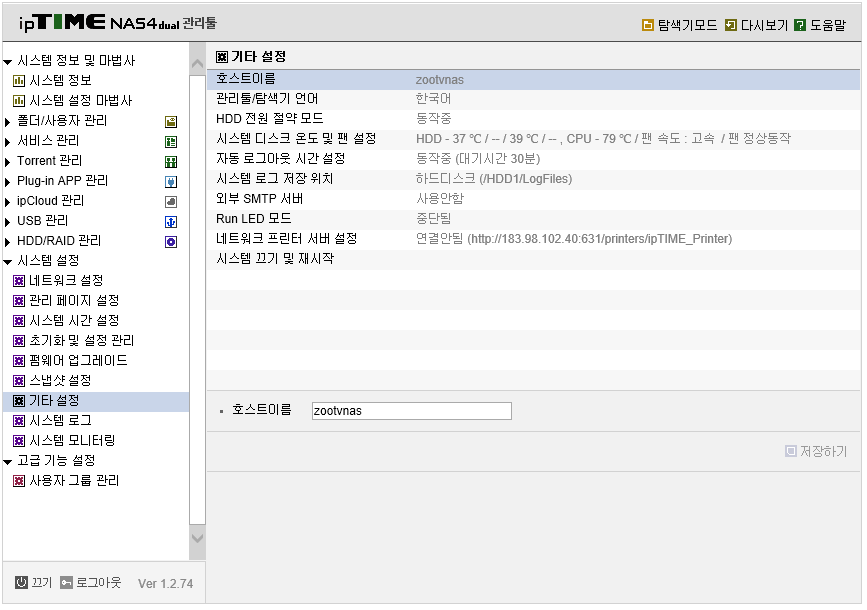Open 관리 페이지 설정 in sidebar
Screen dimensions: 867x610
74,300
